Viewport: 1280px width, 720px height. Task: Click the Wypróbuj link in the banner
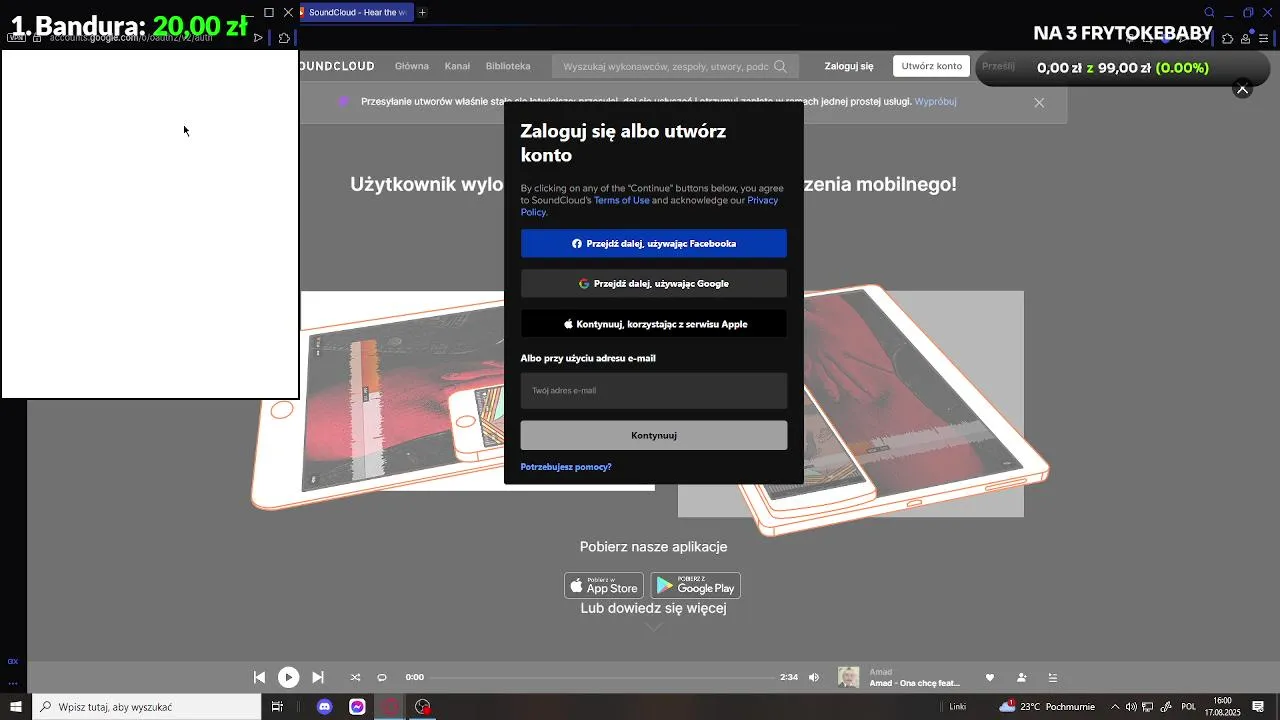936,101
